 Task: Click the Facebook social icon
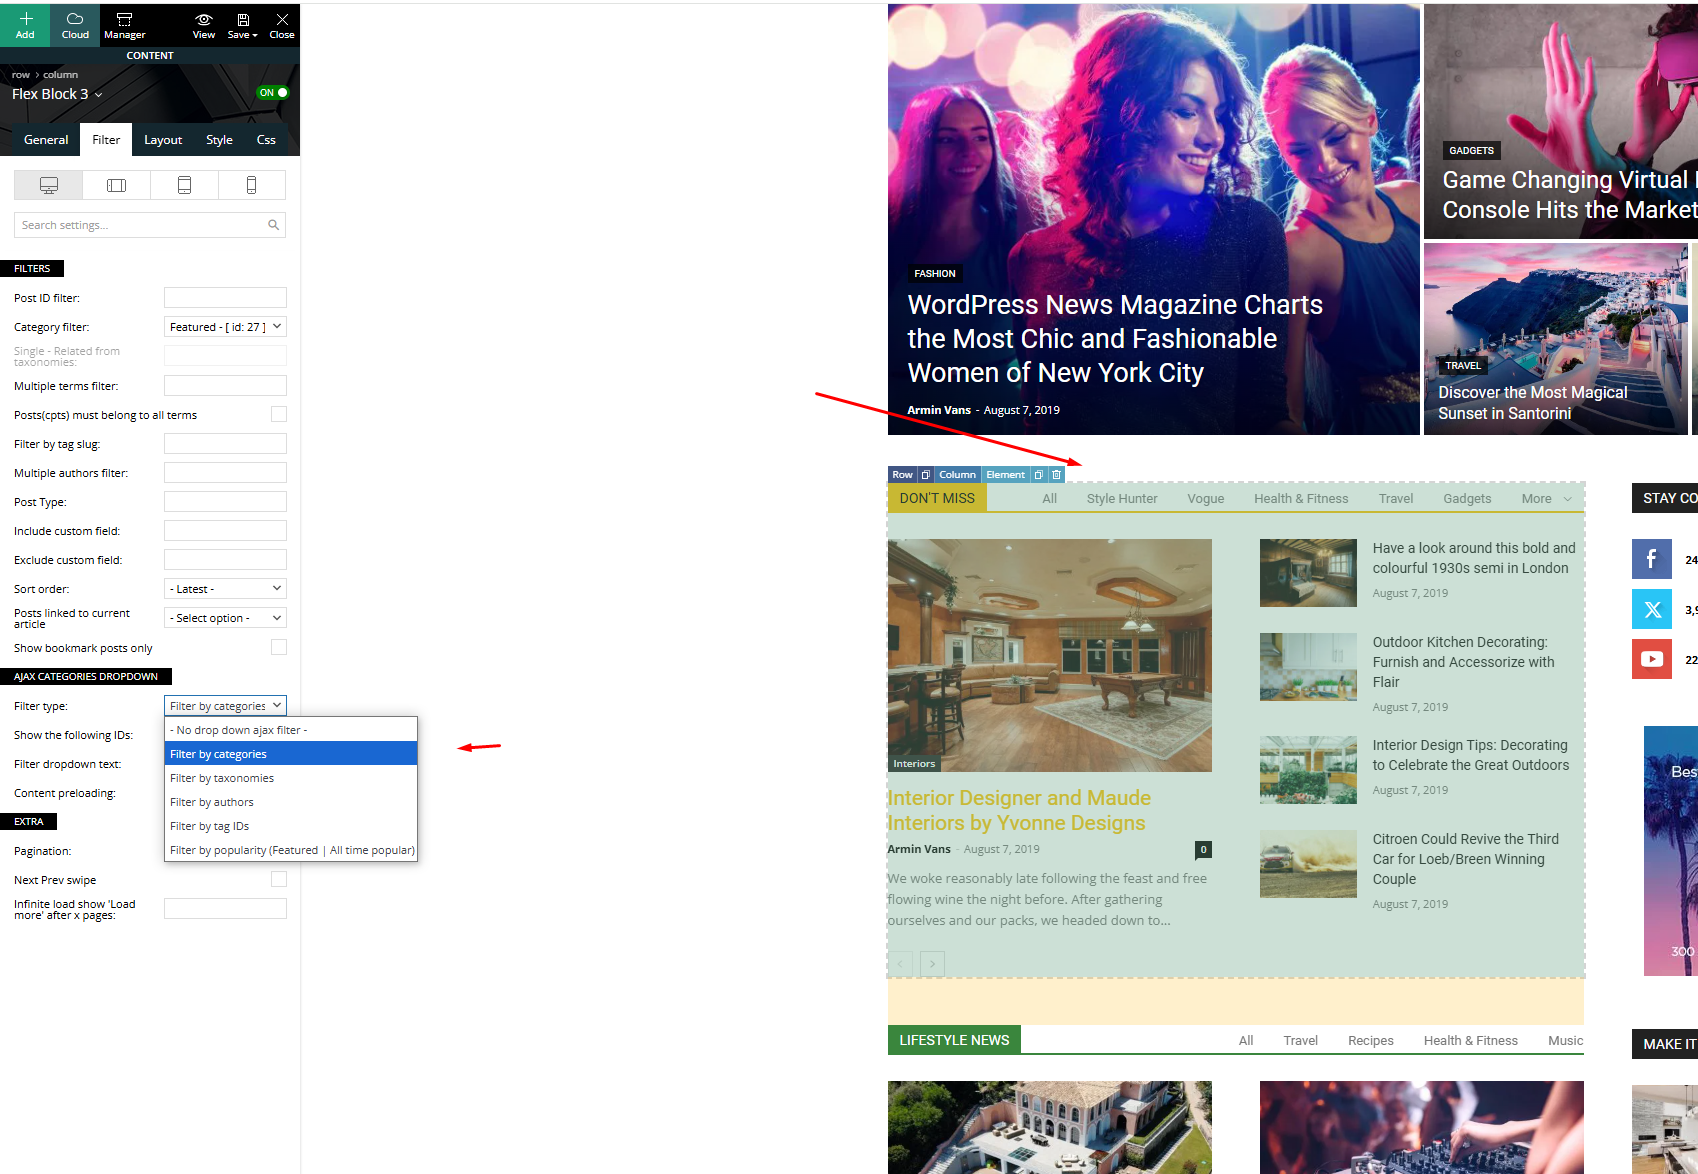1651,559
